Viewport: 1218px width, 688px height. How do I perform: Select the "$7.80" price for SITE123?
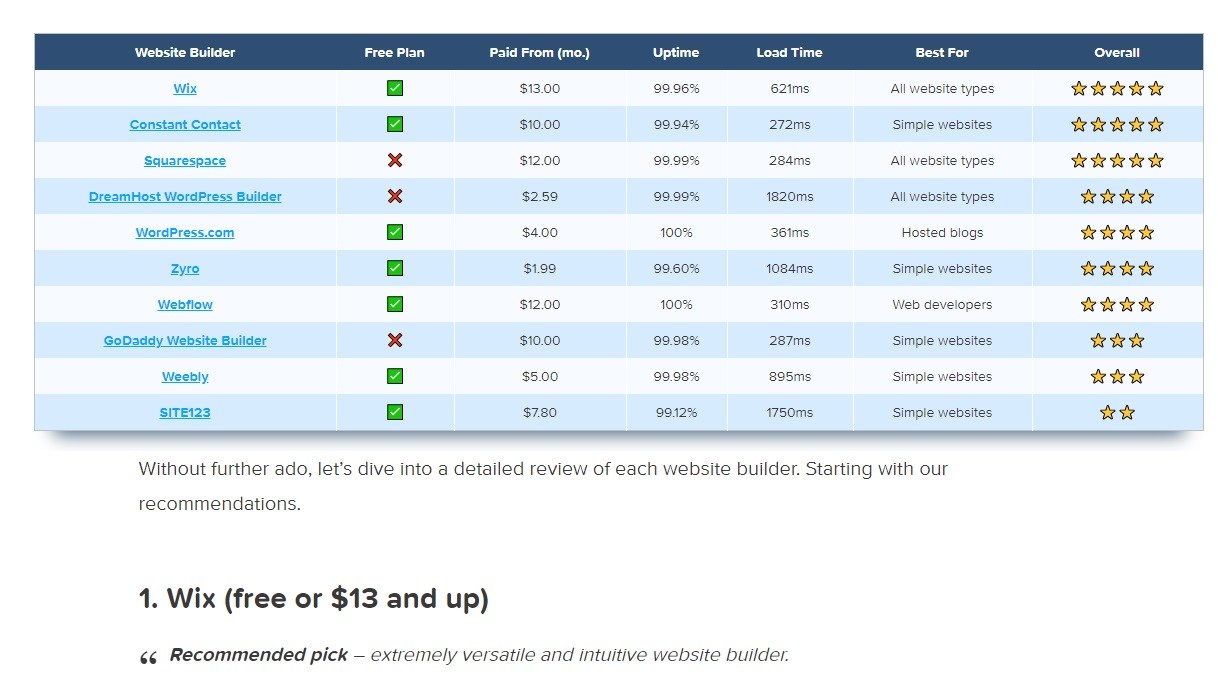540,413
